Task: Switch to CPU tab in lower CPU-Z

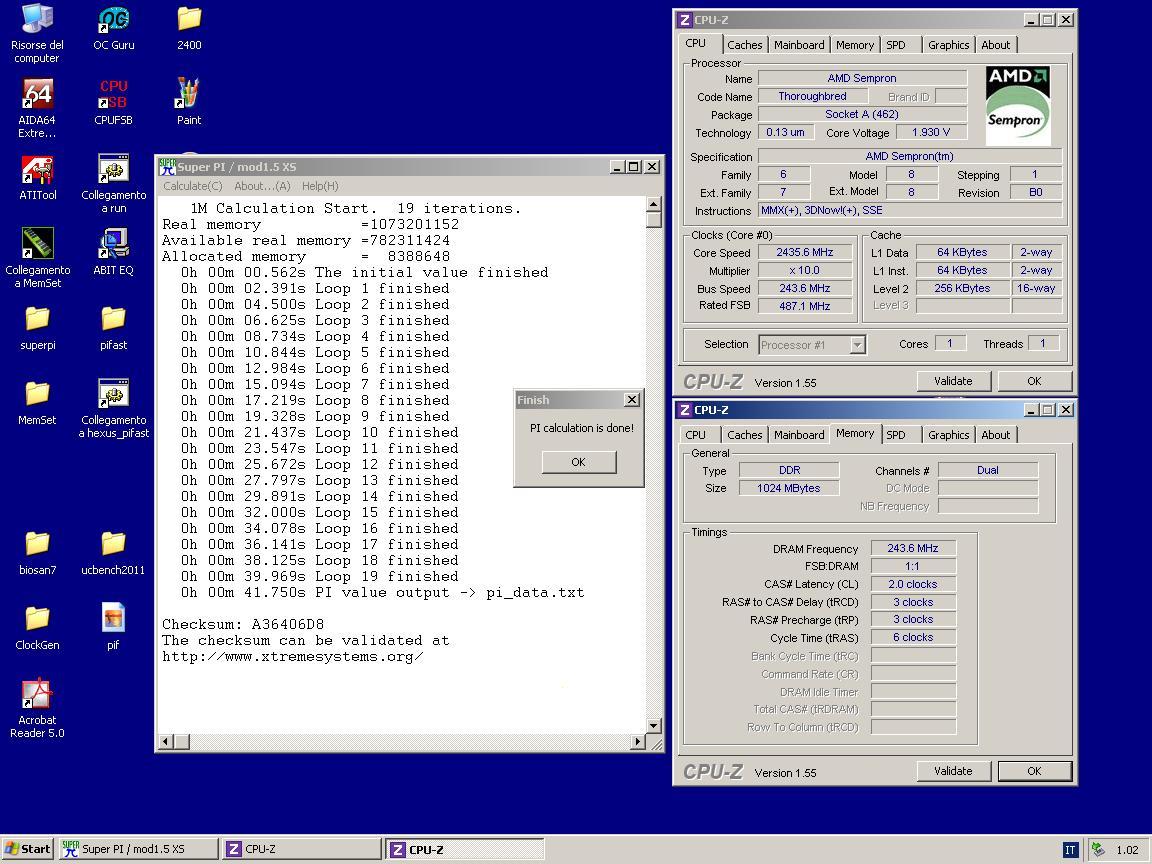Action: coord(696,435)
